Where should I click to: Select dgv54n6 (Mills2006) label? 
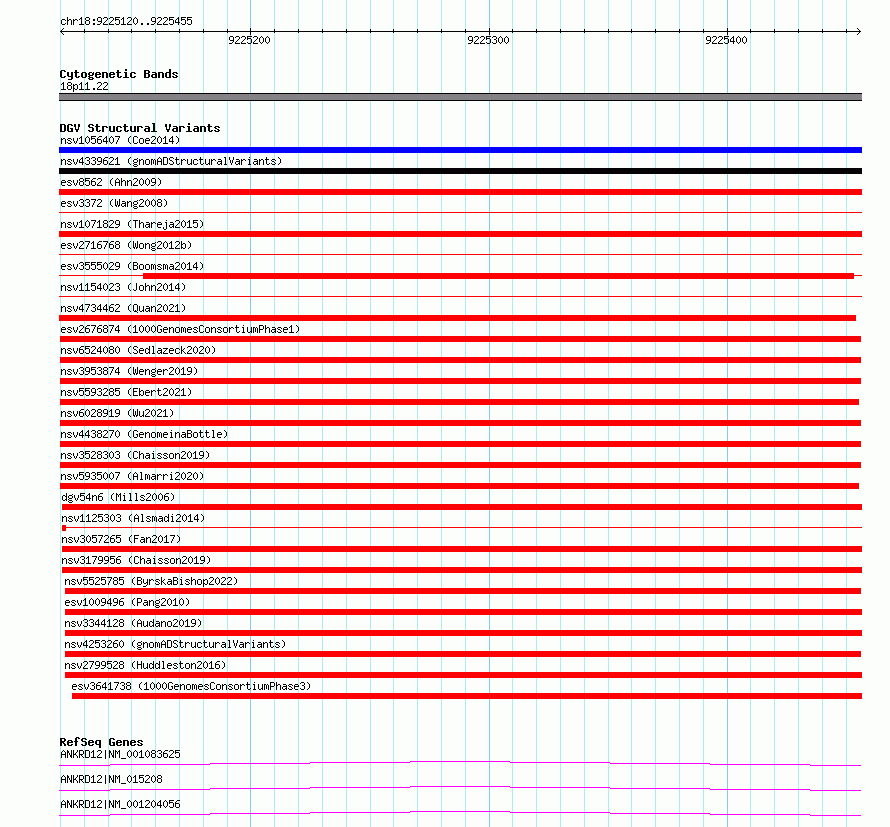118,497
